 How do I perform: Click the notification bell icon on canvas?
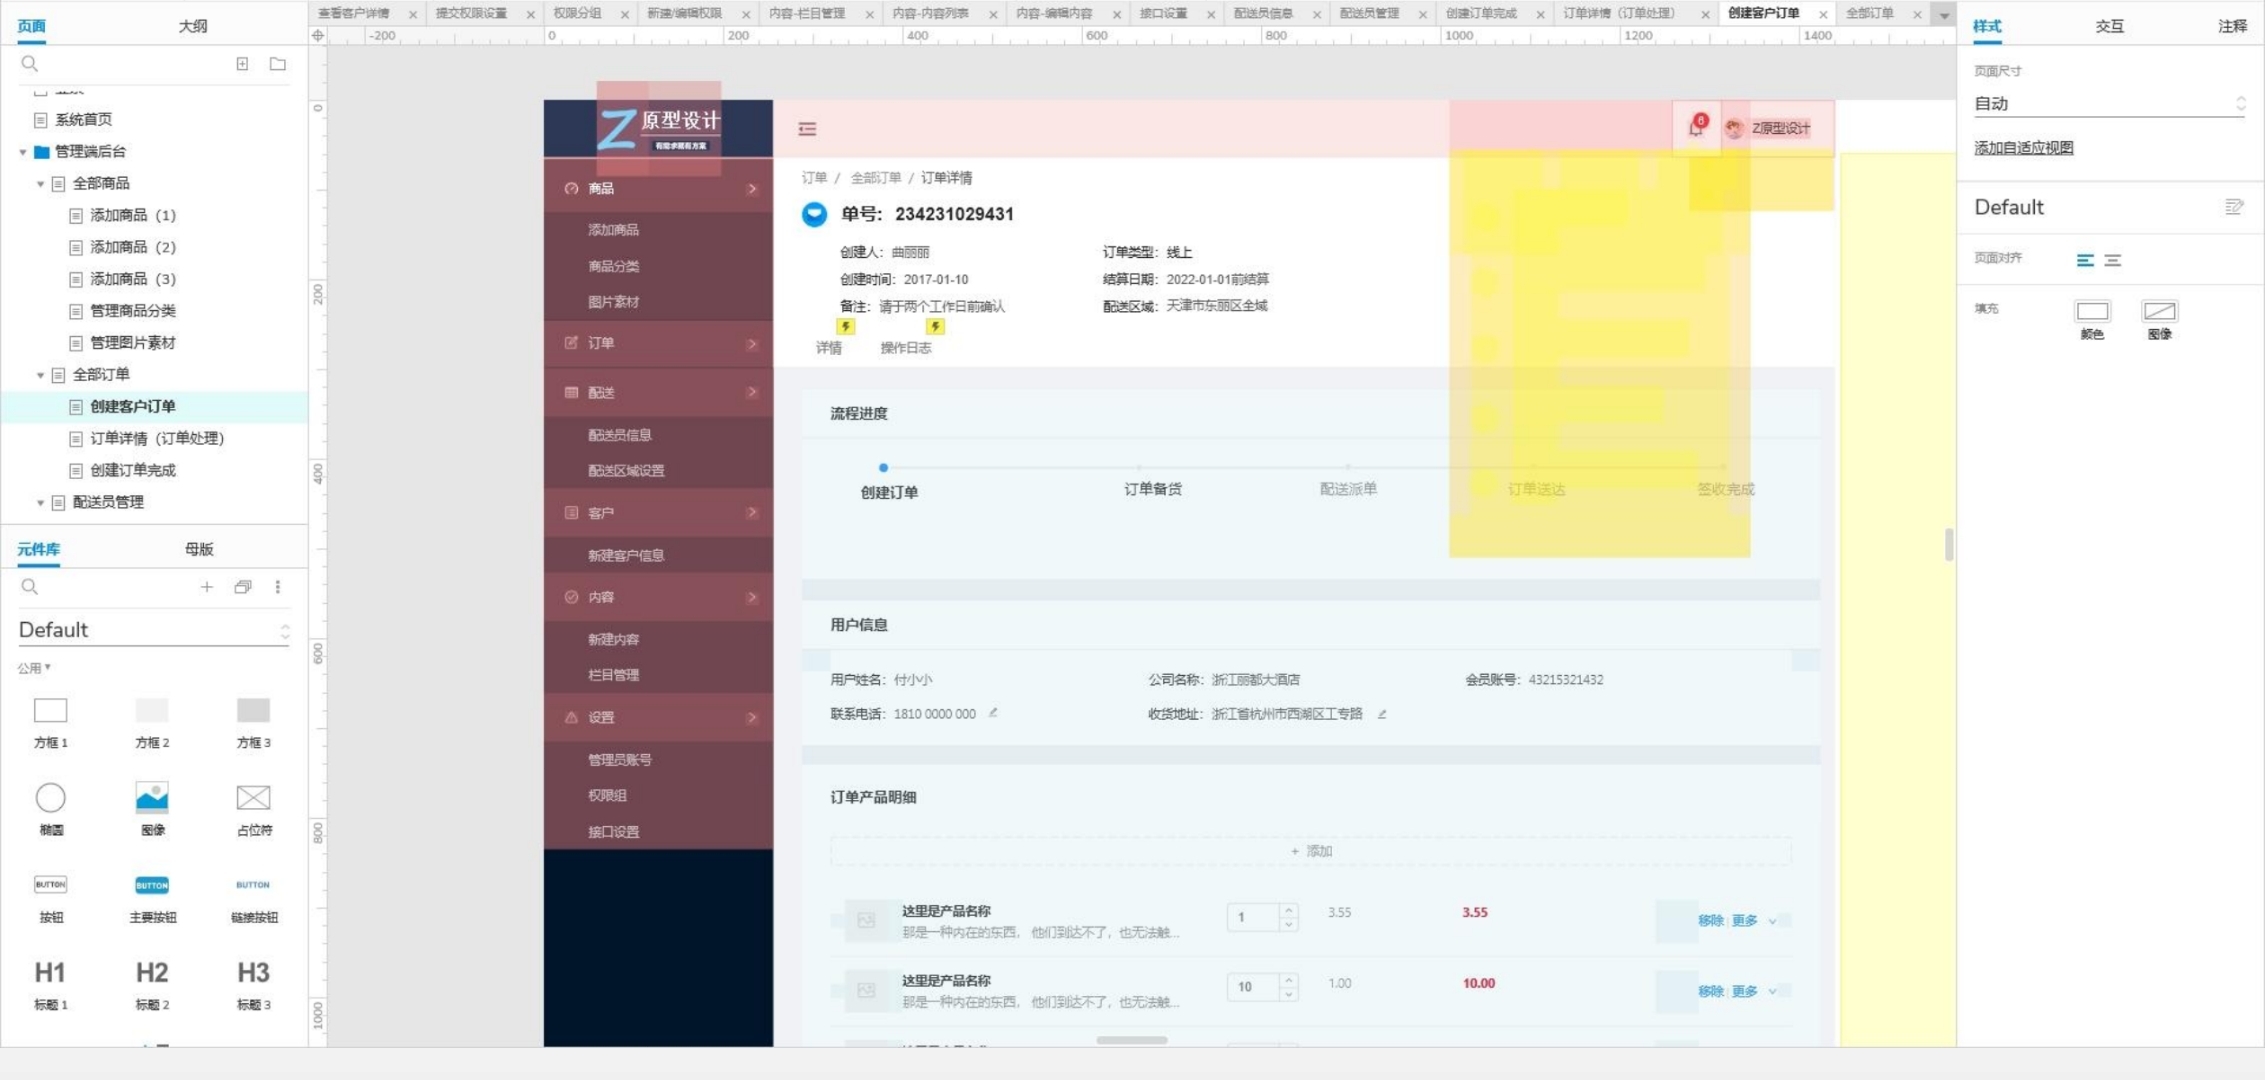tap(1696, 128)
